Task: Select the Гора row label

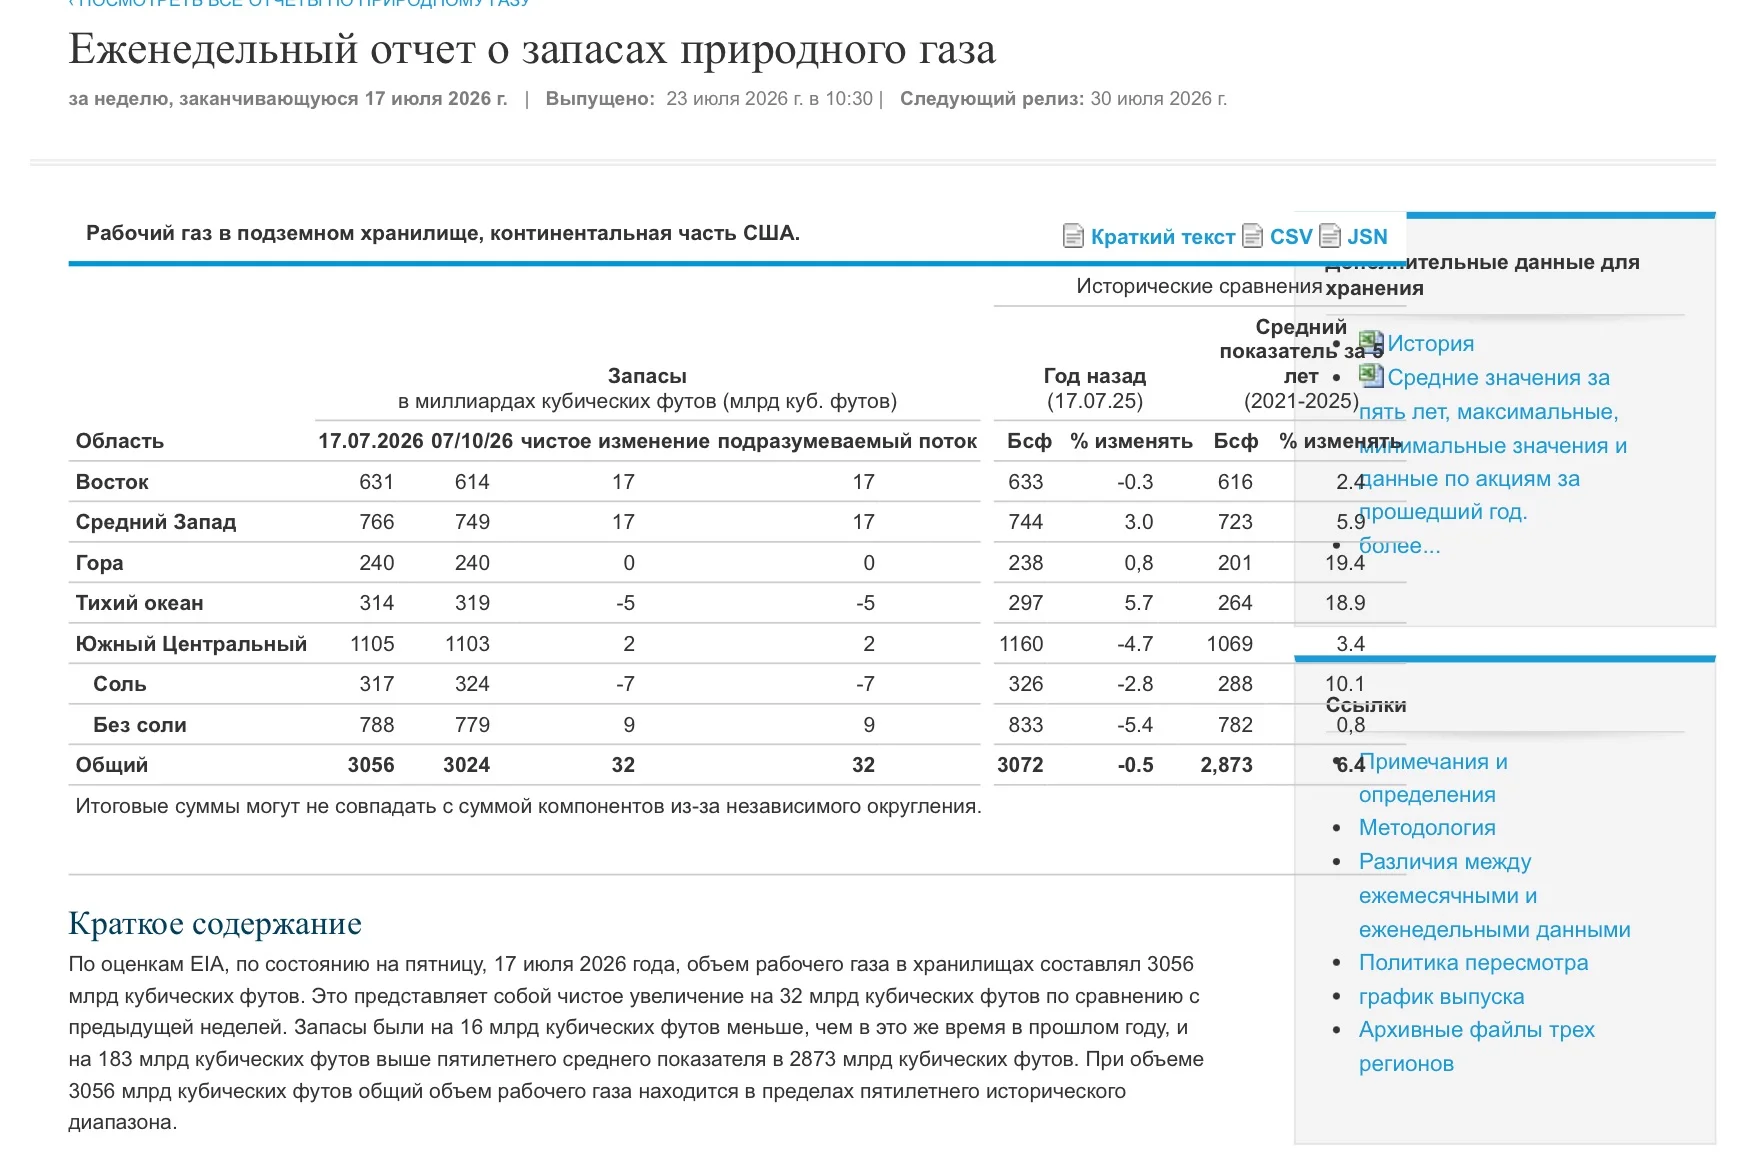Action: tap(100, 563)
